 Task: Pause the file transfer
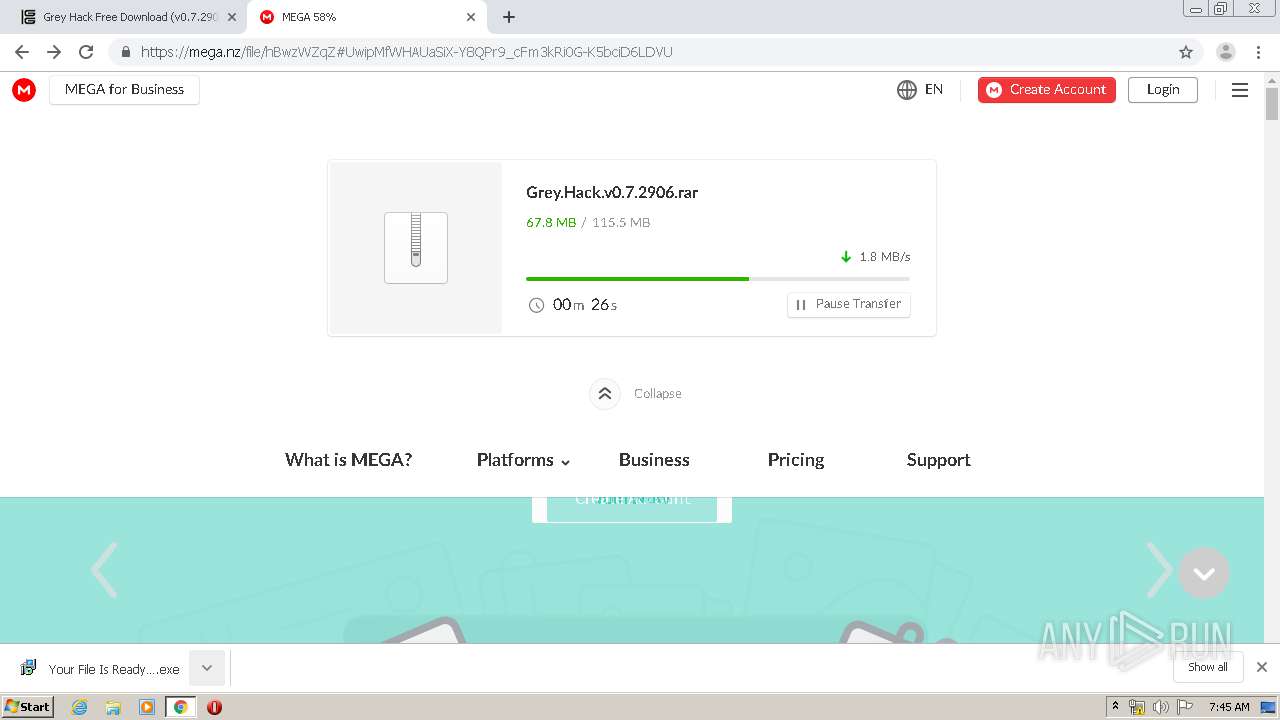coord(848,304)
